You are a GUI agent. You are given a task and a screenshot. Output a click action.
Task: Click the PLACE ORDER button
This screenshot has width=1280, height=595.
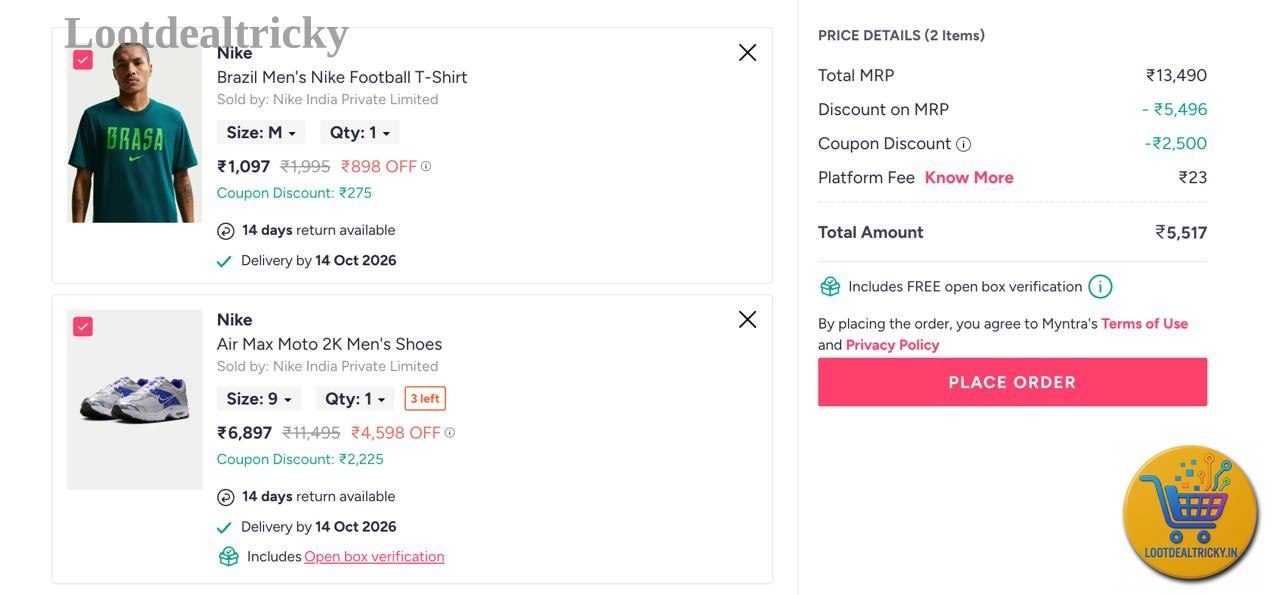[x=1012, y=382]
